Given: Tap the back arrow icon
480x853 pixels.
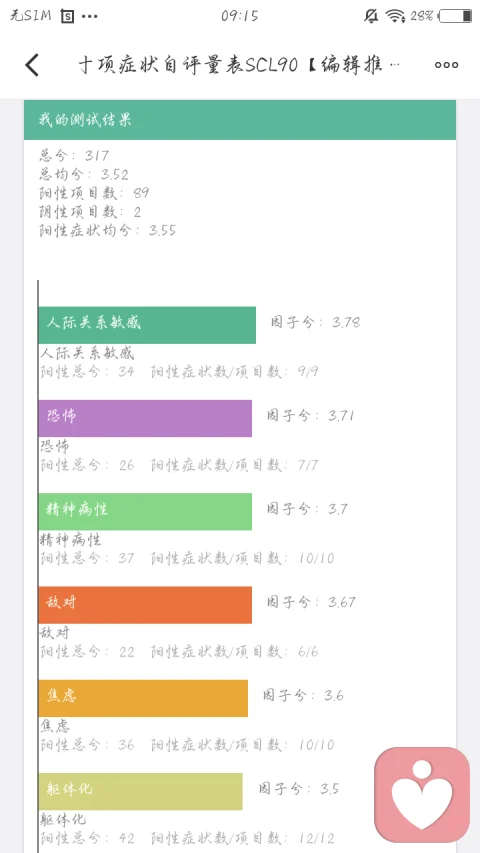Looking at the screenshot, I should coord(32,65).
